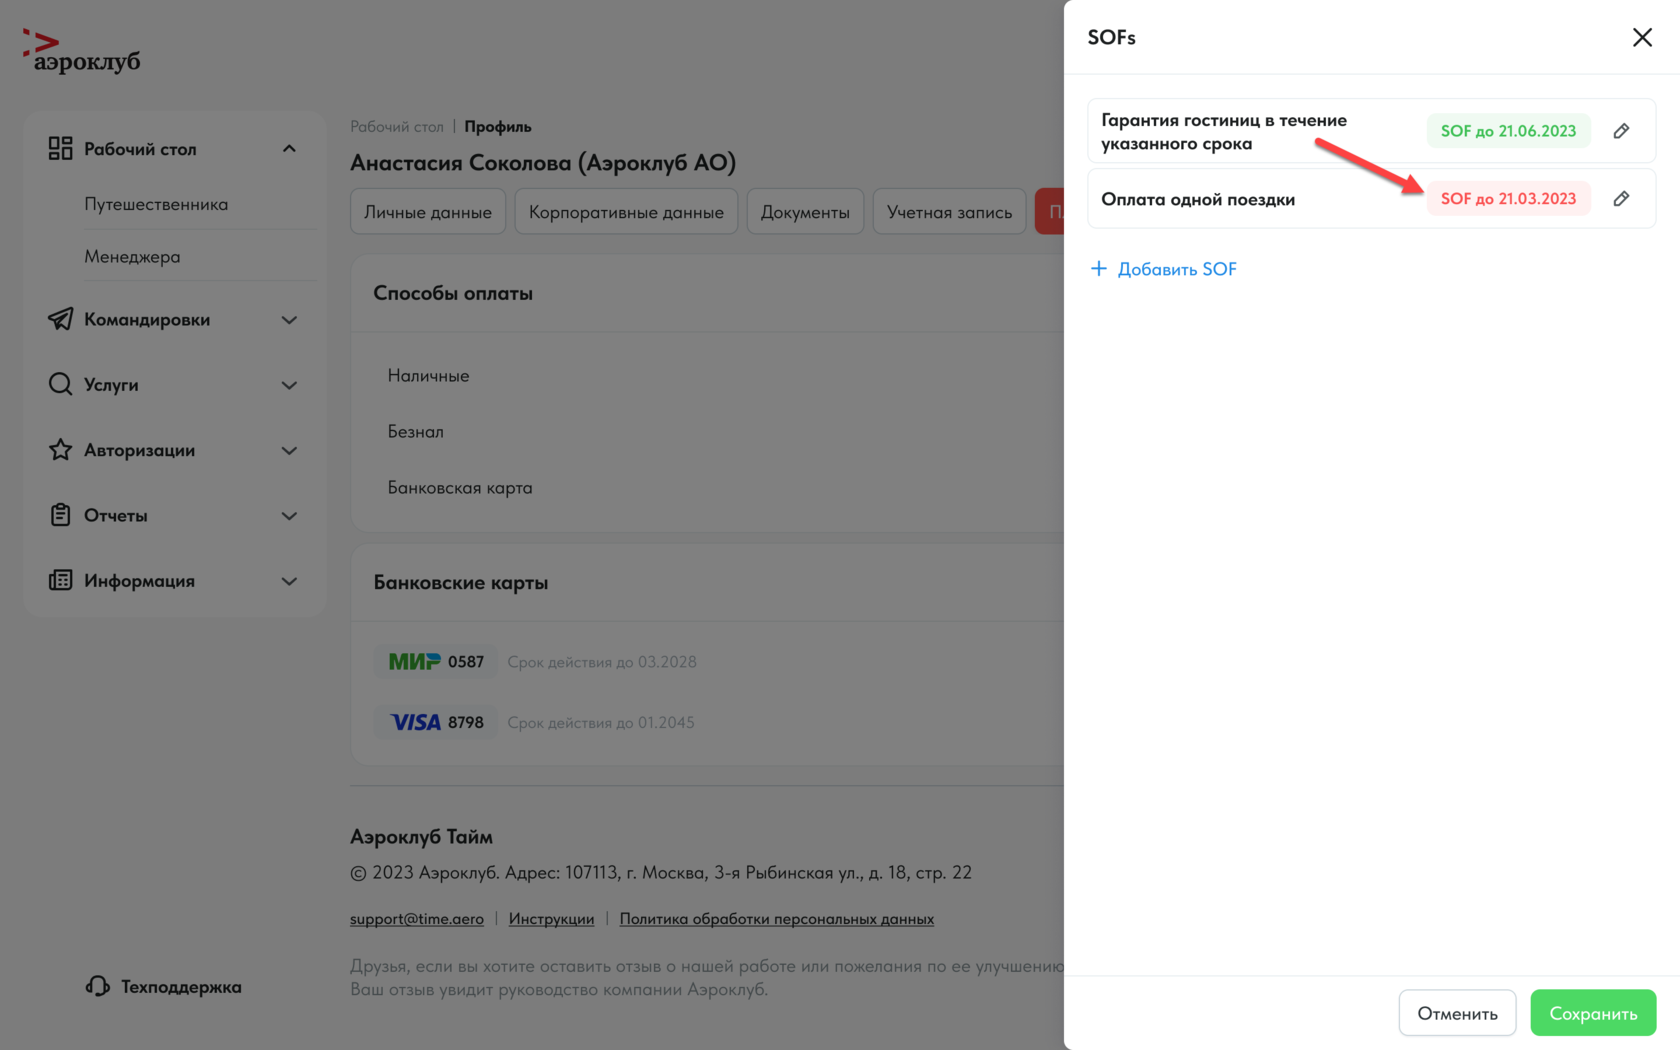
Task: Click the Aeroclub logo
Action: tap(82, 52)
